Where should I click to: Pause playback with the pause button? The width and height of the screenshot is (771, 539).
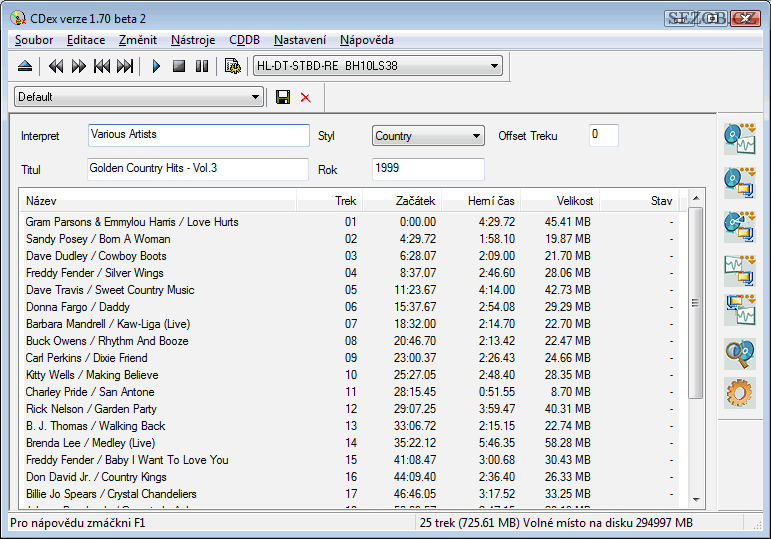click(x=202, y=66)
